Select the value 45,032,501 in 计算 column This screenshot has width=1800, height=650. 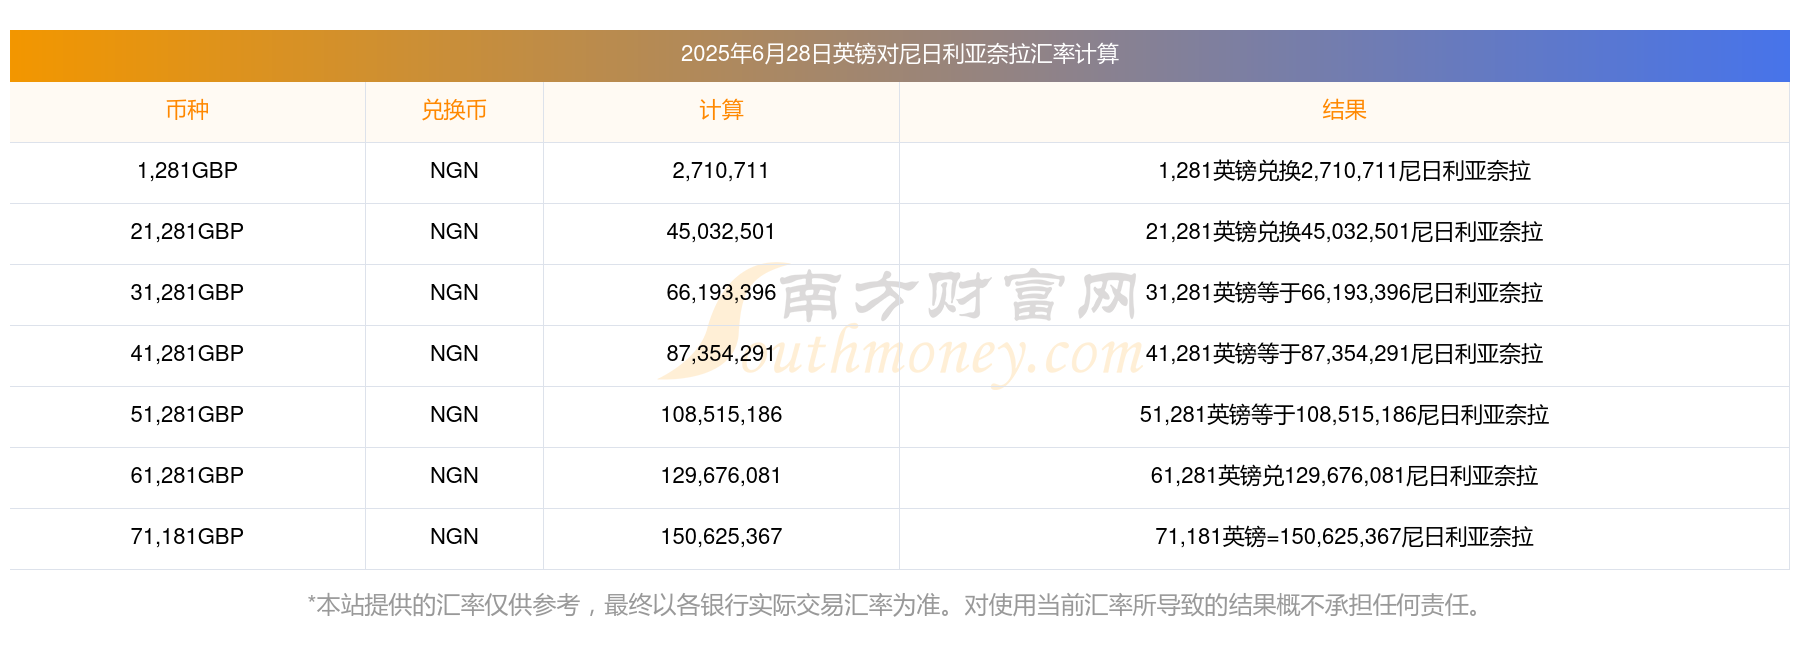[x=721, y=232]
